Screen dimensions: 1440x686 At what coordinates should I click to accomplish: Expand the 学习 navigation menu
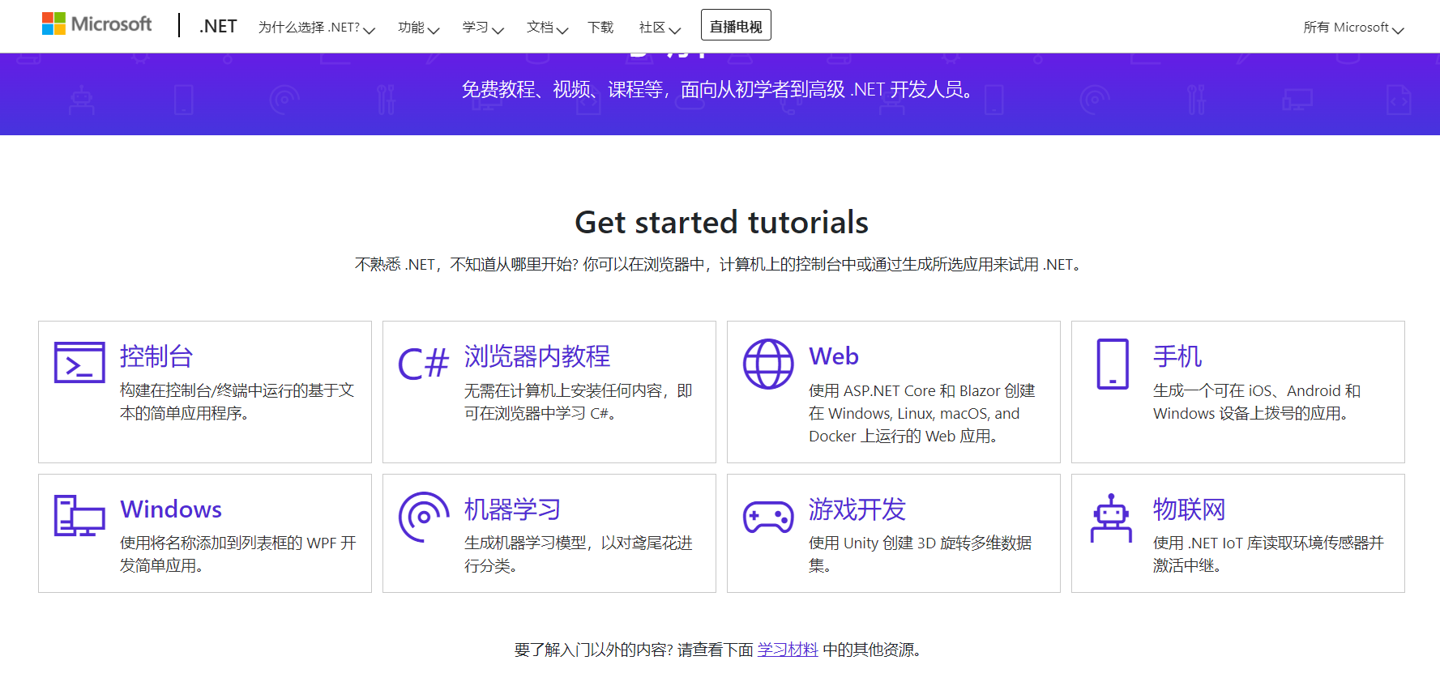(482, 28)
